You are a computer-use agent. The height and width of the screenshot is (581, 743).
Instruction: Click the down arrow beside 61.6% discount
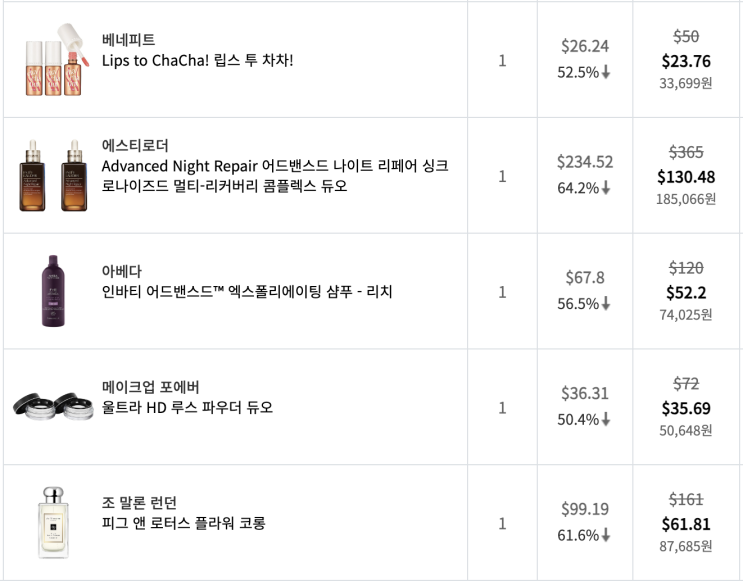coord(606,536)
